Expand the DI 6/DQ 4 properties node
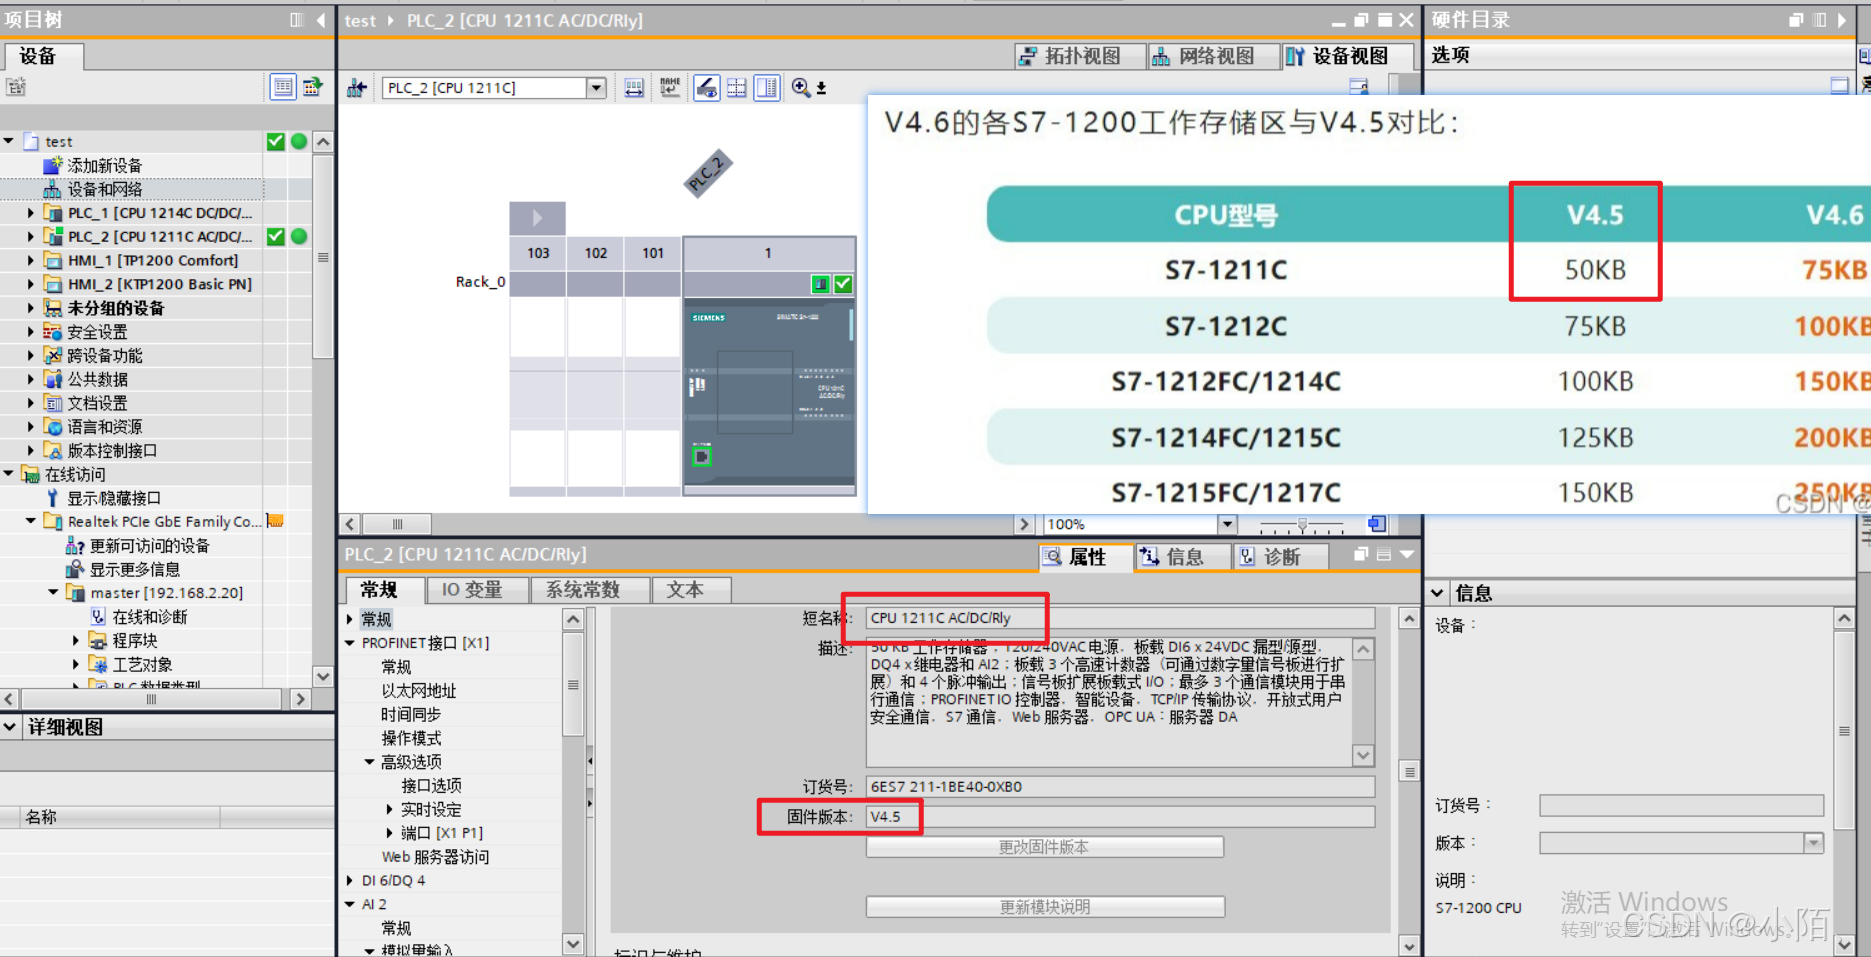Screen dimensions: 1871x957 coord(350,881)
